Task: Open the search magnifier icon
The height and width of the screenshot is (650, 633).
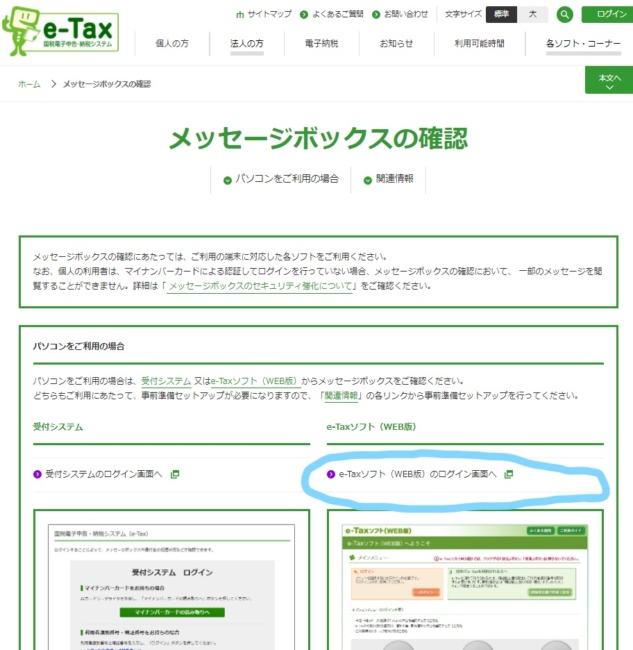Action: (564, 15)
